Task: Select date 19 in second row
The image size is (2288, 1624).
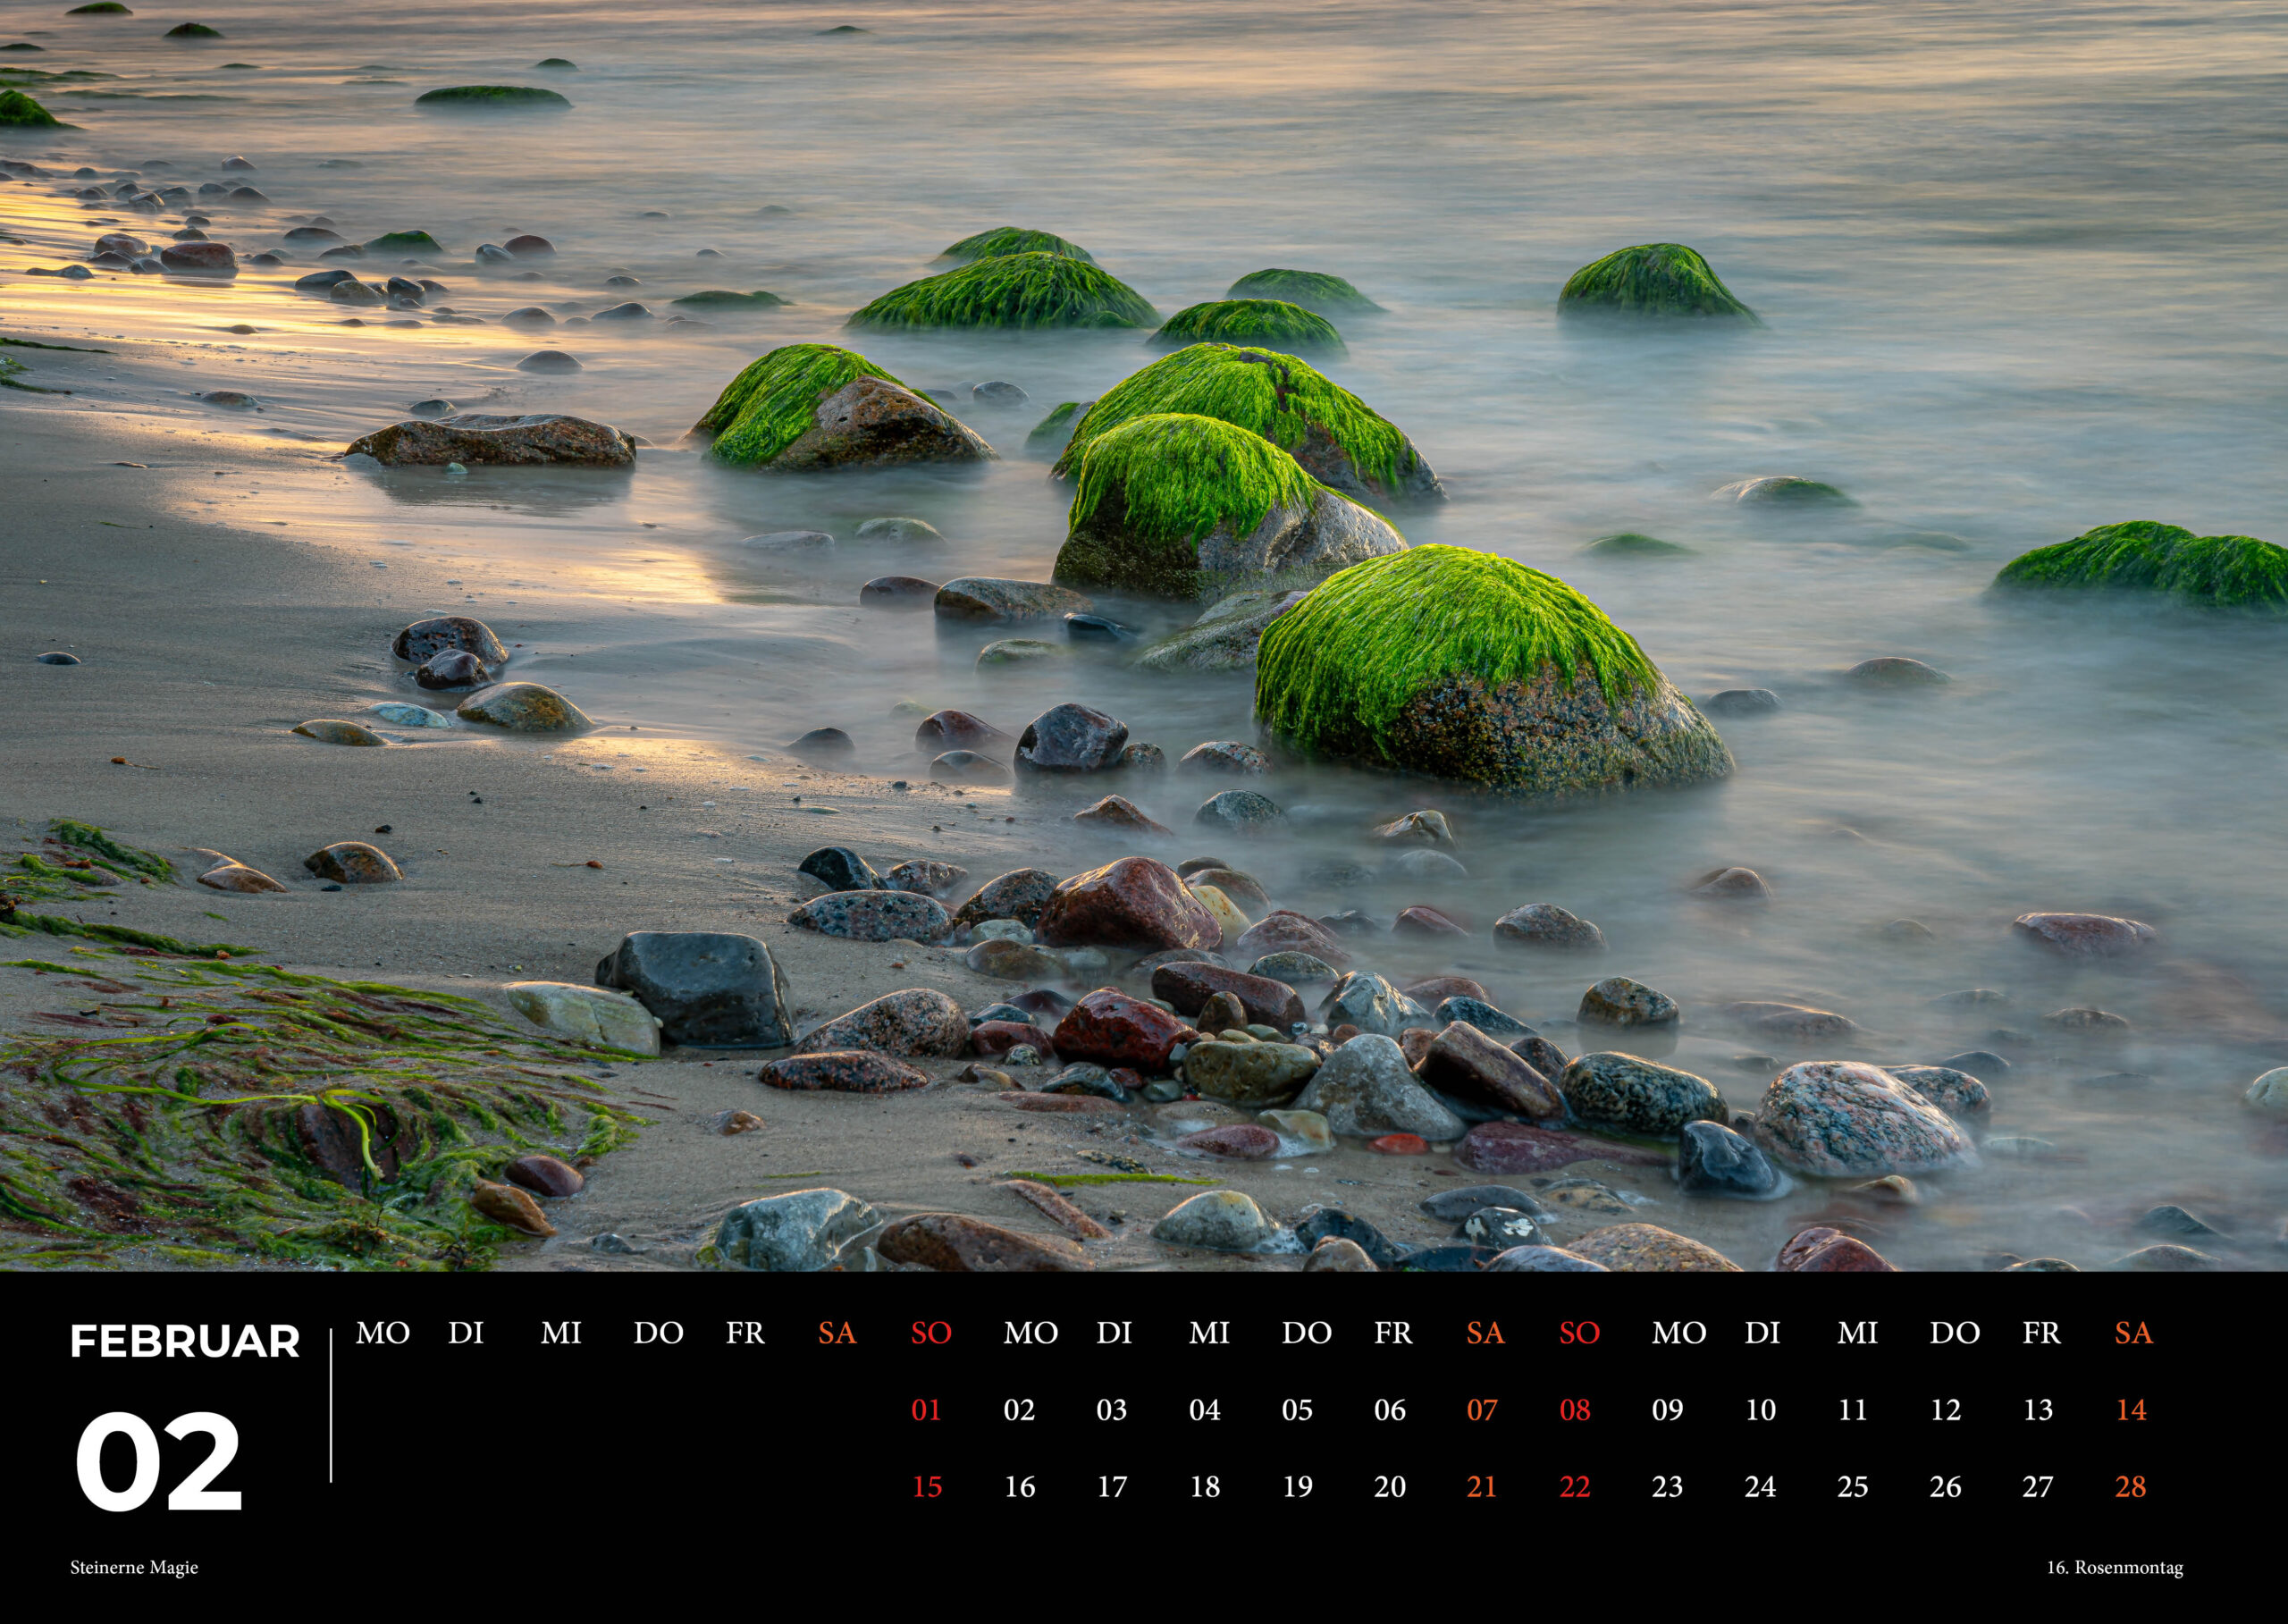Action: 1297,1486
